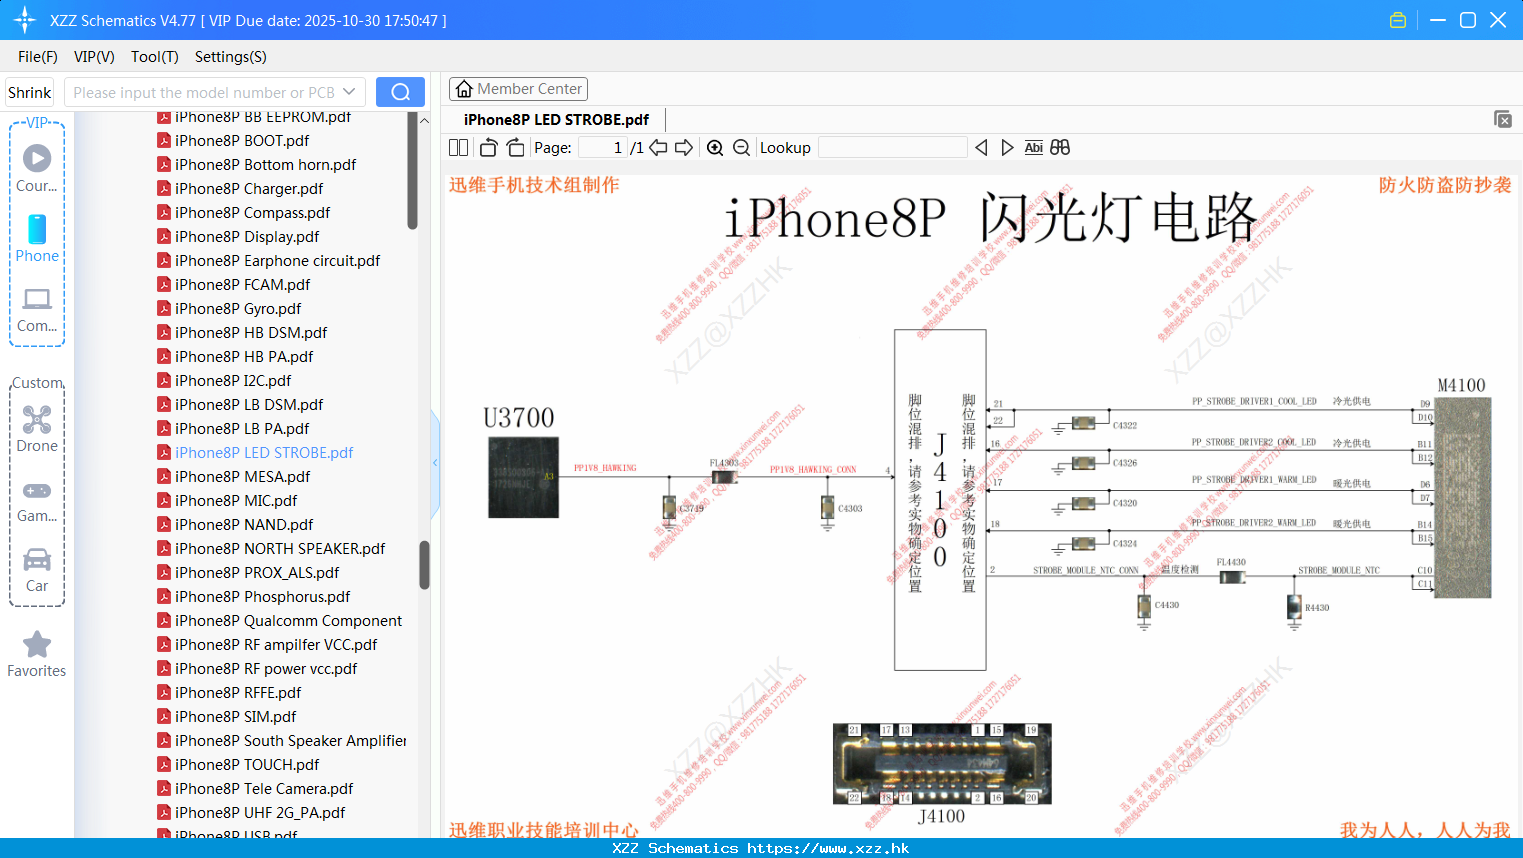The height and width of the screenshot is (858, 1523).
Task: Find next lookup result triangle
Action: click(x=1007, y=148)
